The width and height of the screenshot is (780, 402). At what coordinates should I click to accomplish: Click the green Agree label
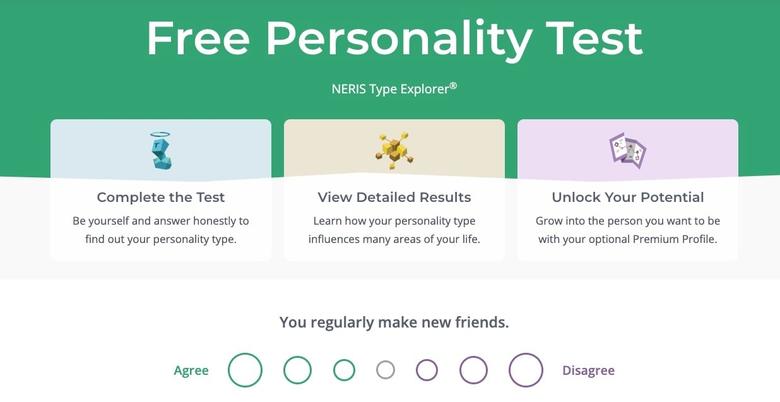[191, 371]
